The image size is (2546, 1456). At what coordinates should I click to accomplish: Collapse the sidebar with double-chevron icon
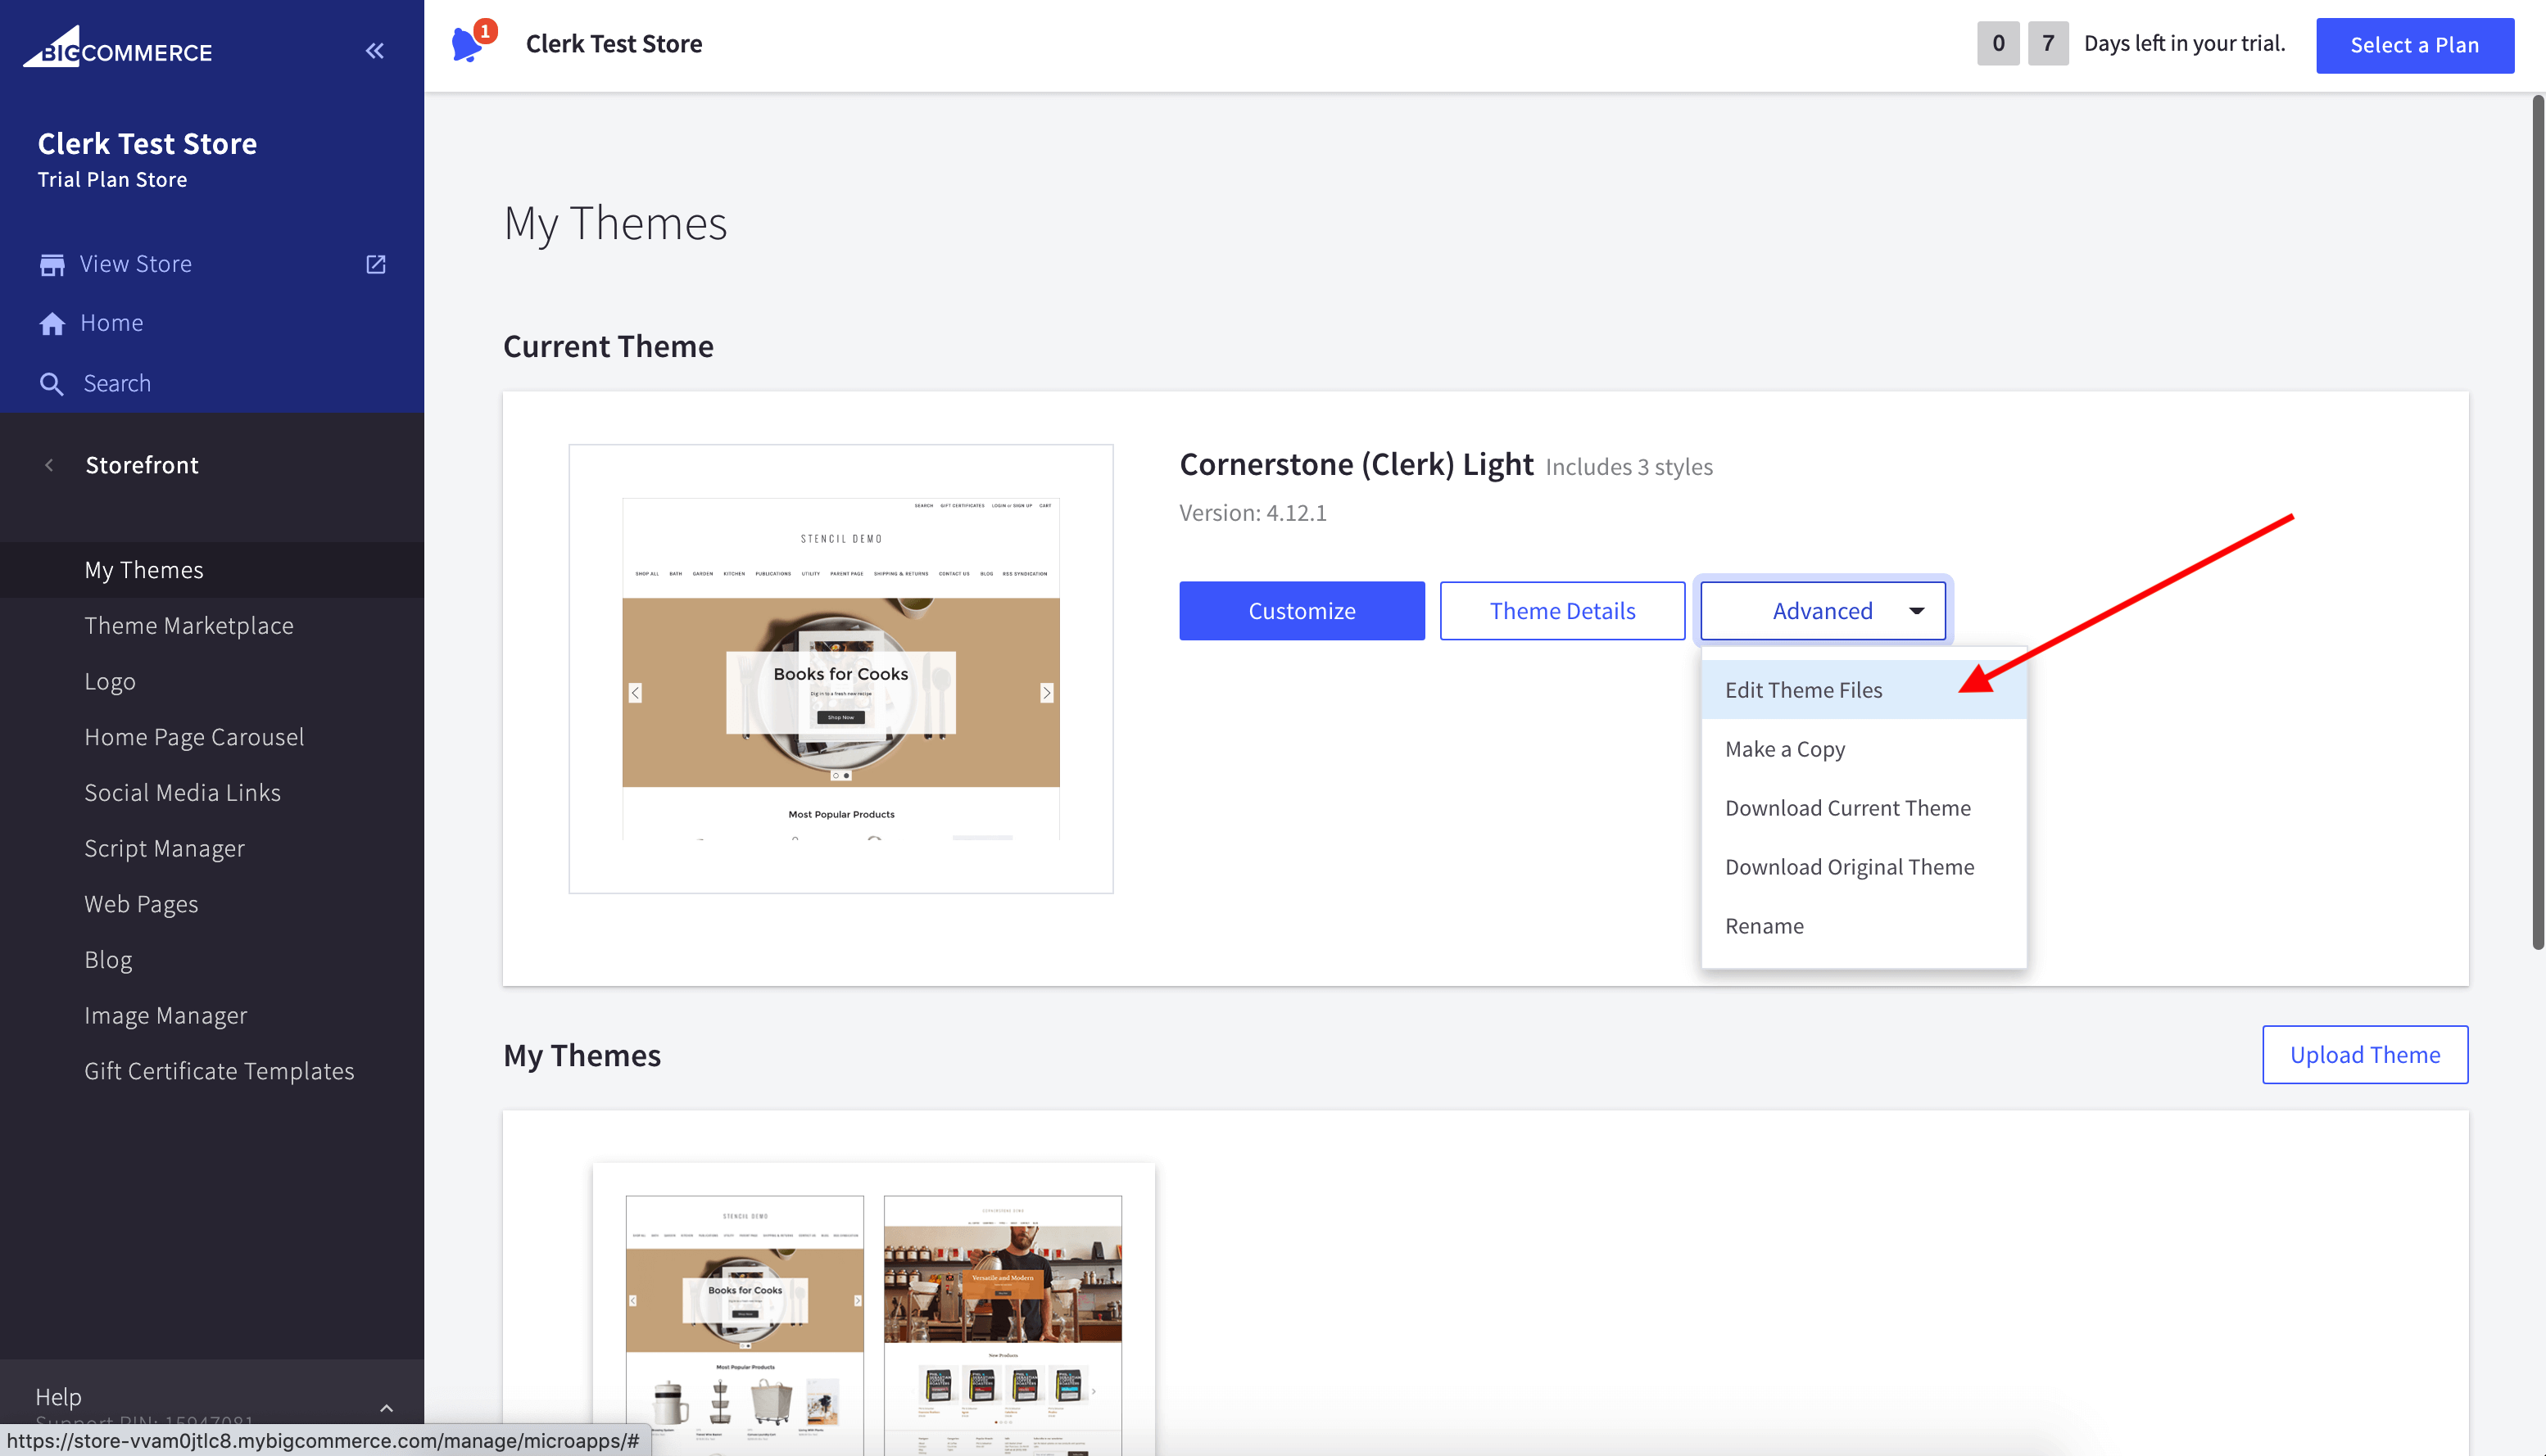coord(374,51)
